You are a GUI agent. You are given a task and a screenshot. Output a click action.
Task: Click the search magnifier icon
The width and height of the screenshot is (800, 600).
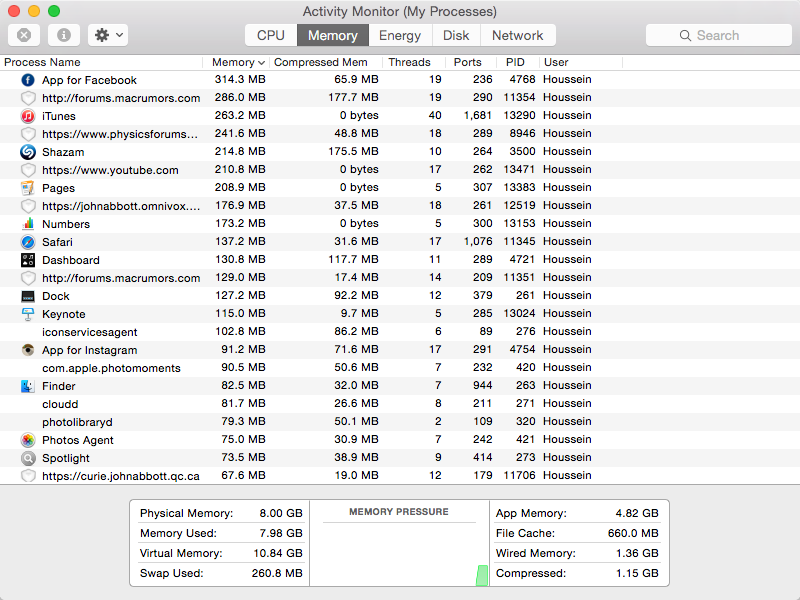pos(685,35)
